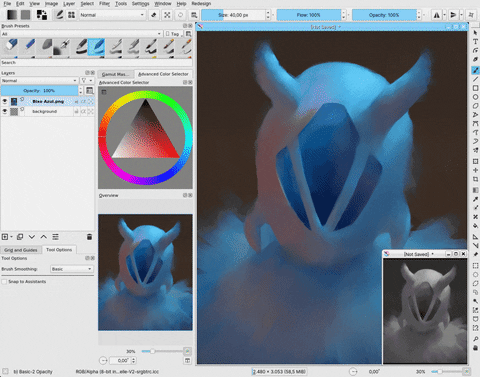Image resolution: width=480 pixels, height=377 pixels.
Task: Select the basic eraser brush preset
Action: (11, 46)
